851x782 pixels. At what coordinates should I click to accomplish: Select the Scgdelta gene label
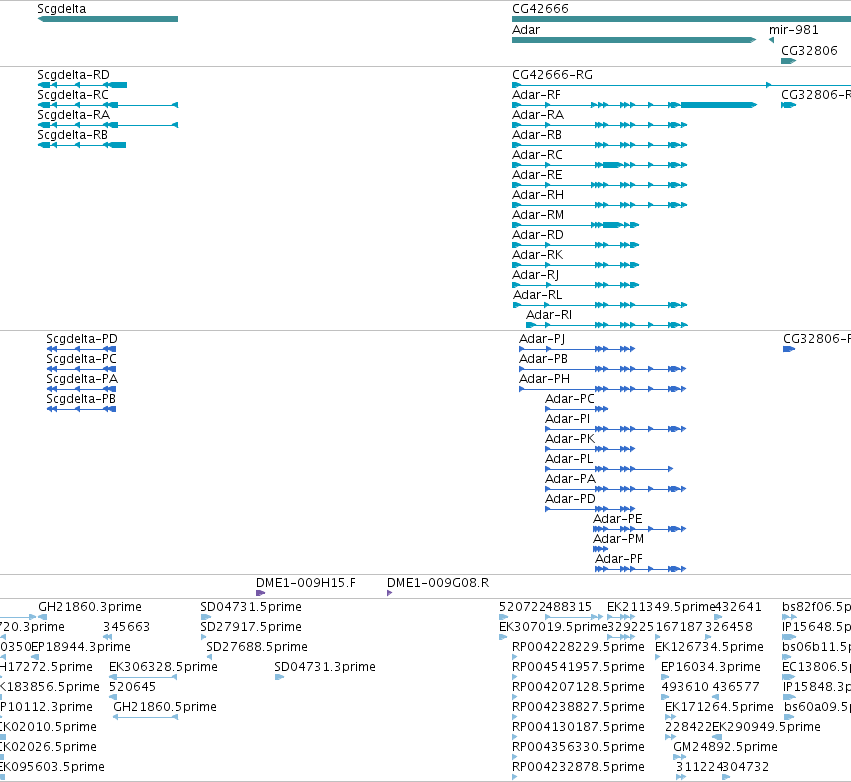pyautogui.click(x=61, y=9)
